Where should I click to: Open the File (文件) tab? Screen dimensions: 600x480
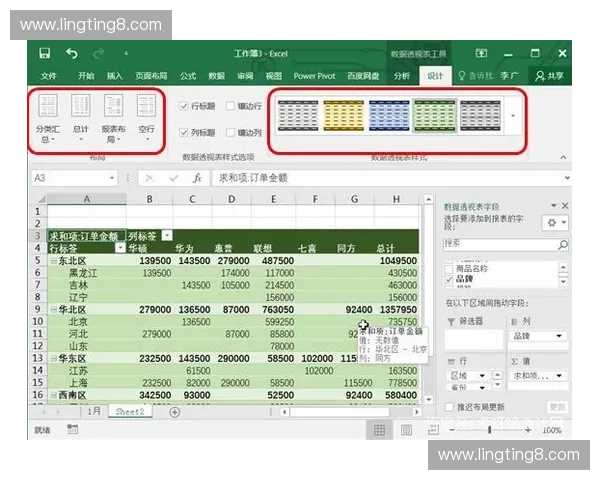click(49, 76)
